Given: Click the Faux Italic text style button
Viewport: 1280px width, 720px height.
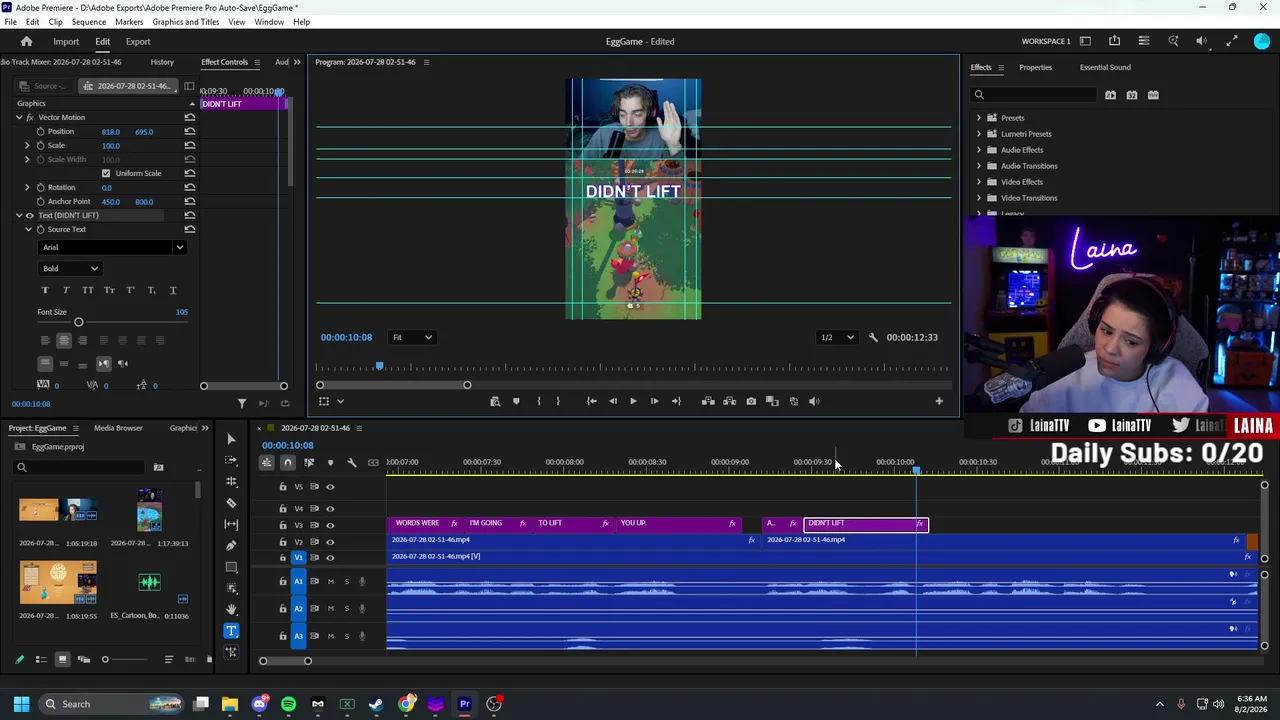Looking at the screenshot, I should point(66,290).
